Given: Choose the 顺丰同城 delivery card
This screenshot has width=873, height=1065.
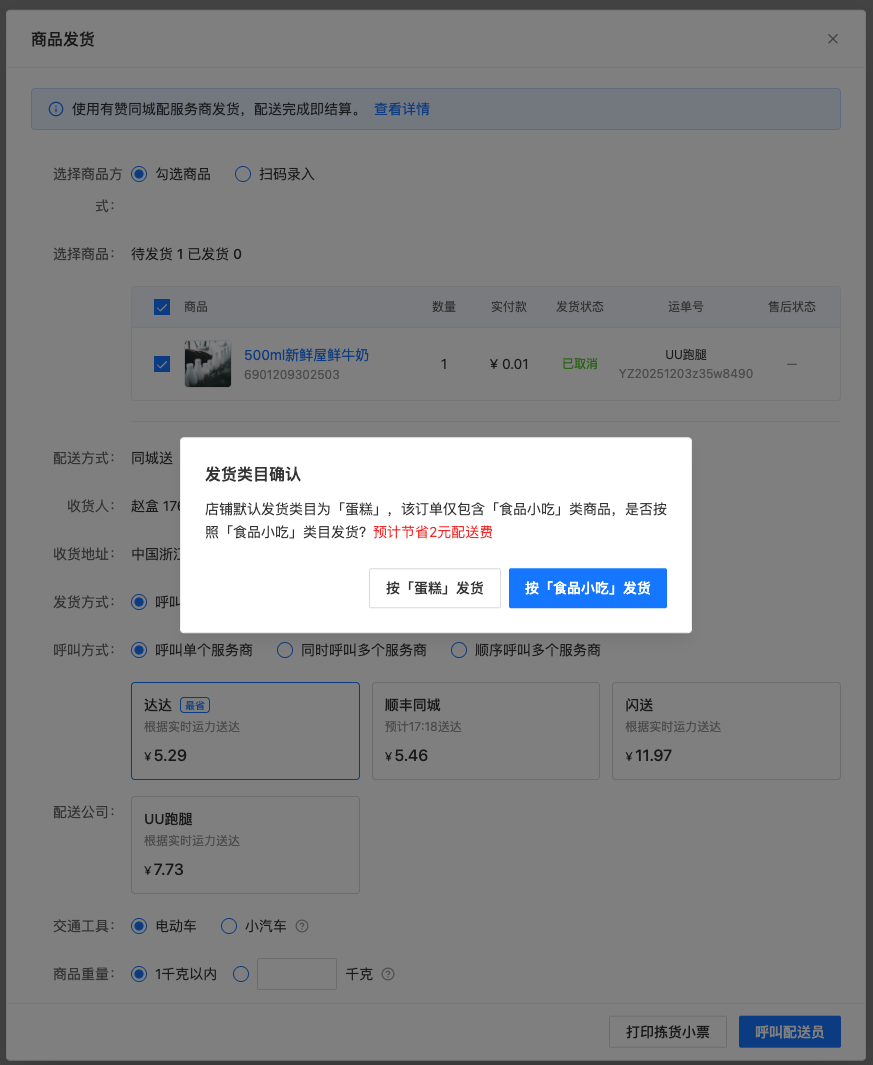Looking at the screenshot, I should (486, 731).
